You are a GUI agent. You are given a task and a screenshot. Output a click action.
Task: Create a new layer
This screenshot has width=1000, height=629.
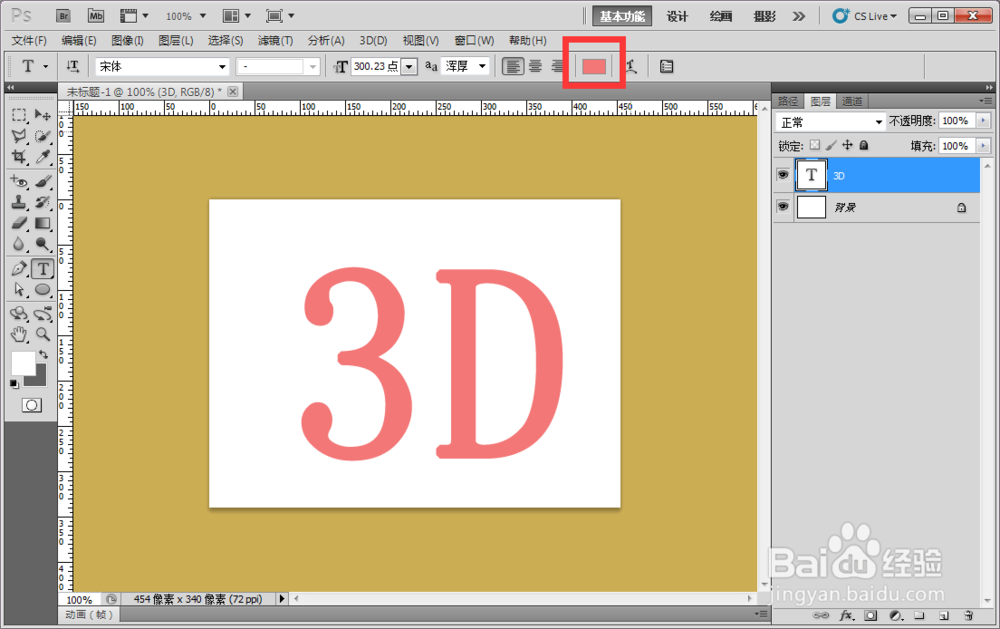(x=942, y=616)
